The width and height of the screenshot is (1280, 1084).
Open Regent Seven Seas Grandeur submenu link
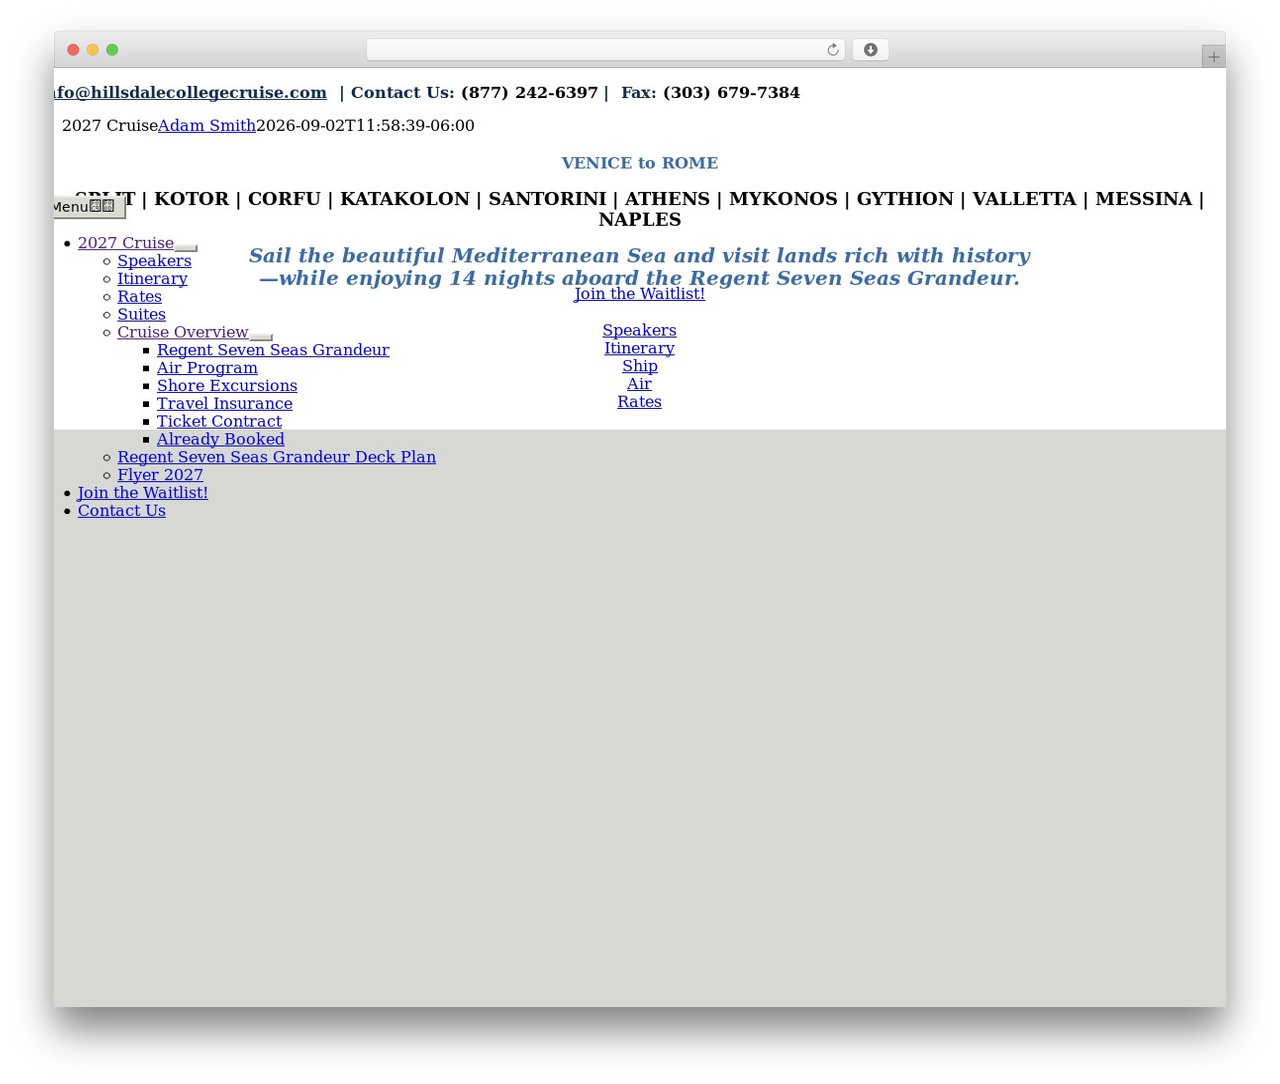273,350
